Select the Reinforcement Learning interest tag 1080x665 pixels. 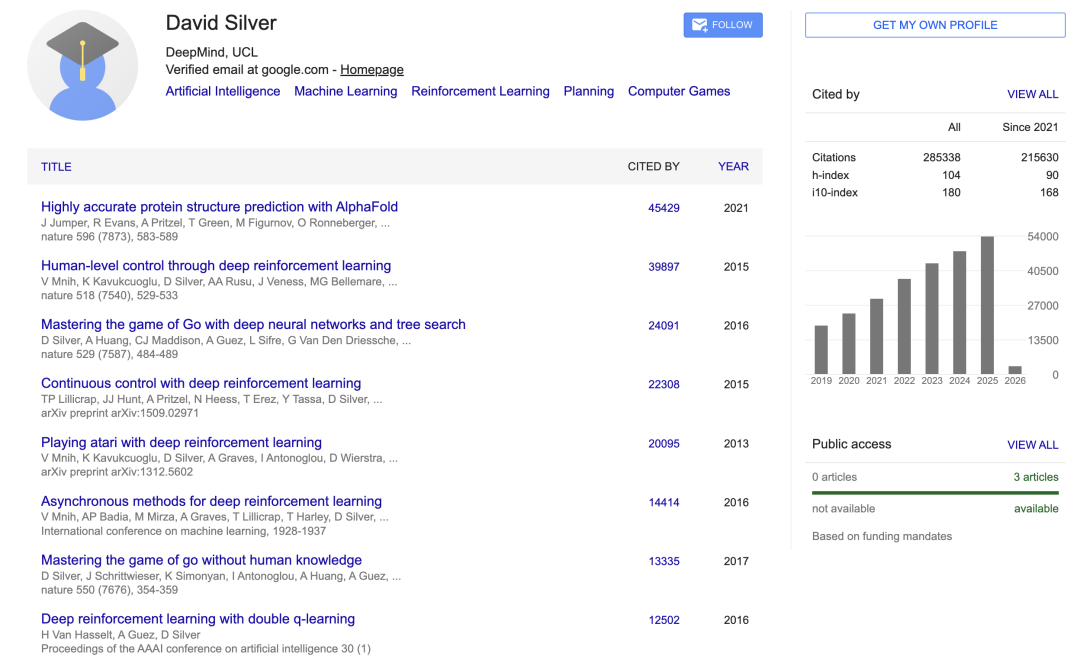[480, 91]
